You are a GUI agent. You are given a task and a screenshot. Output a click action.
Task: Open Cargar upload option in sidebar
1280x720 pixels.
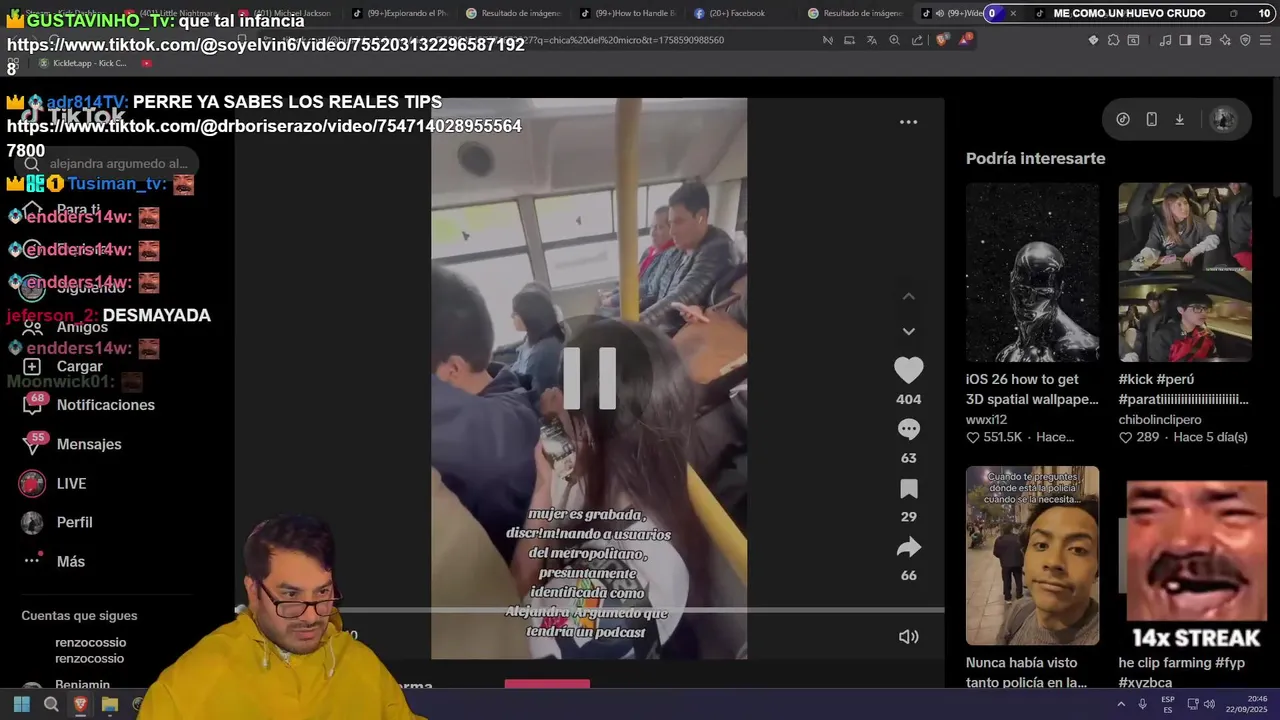tap(62, 366)
